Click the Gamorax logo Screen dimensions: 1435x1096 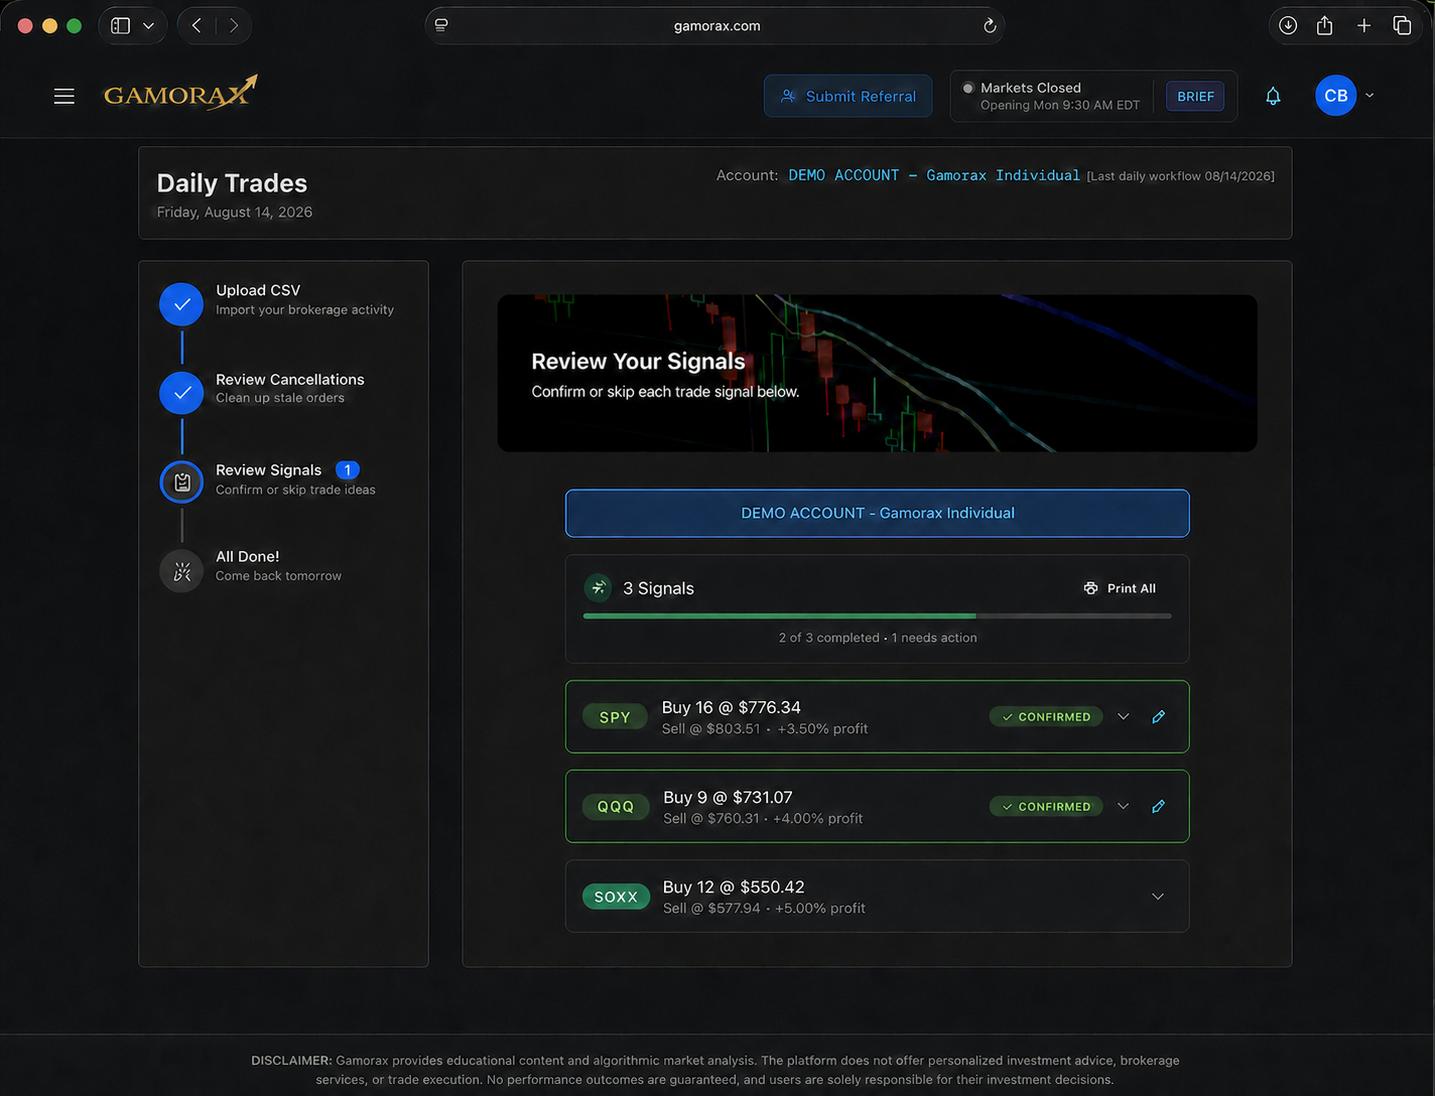181,93
